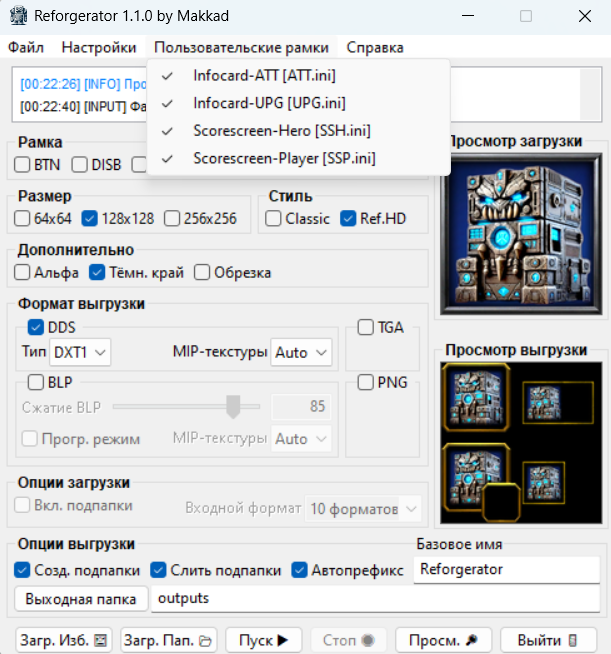This screenshot has height=654, width=611.
Task: Click the Просм. preview button
Action: coord(443,640)
